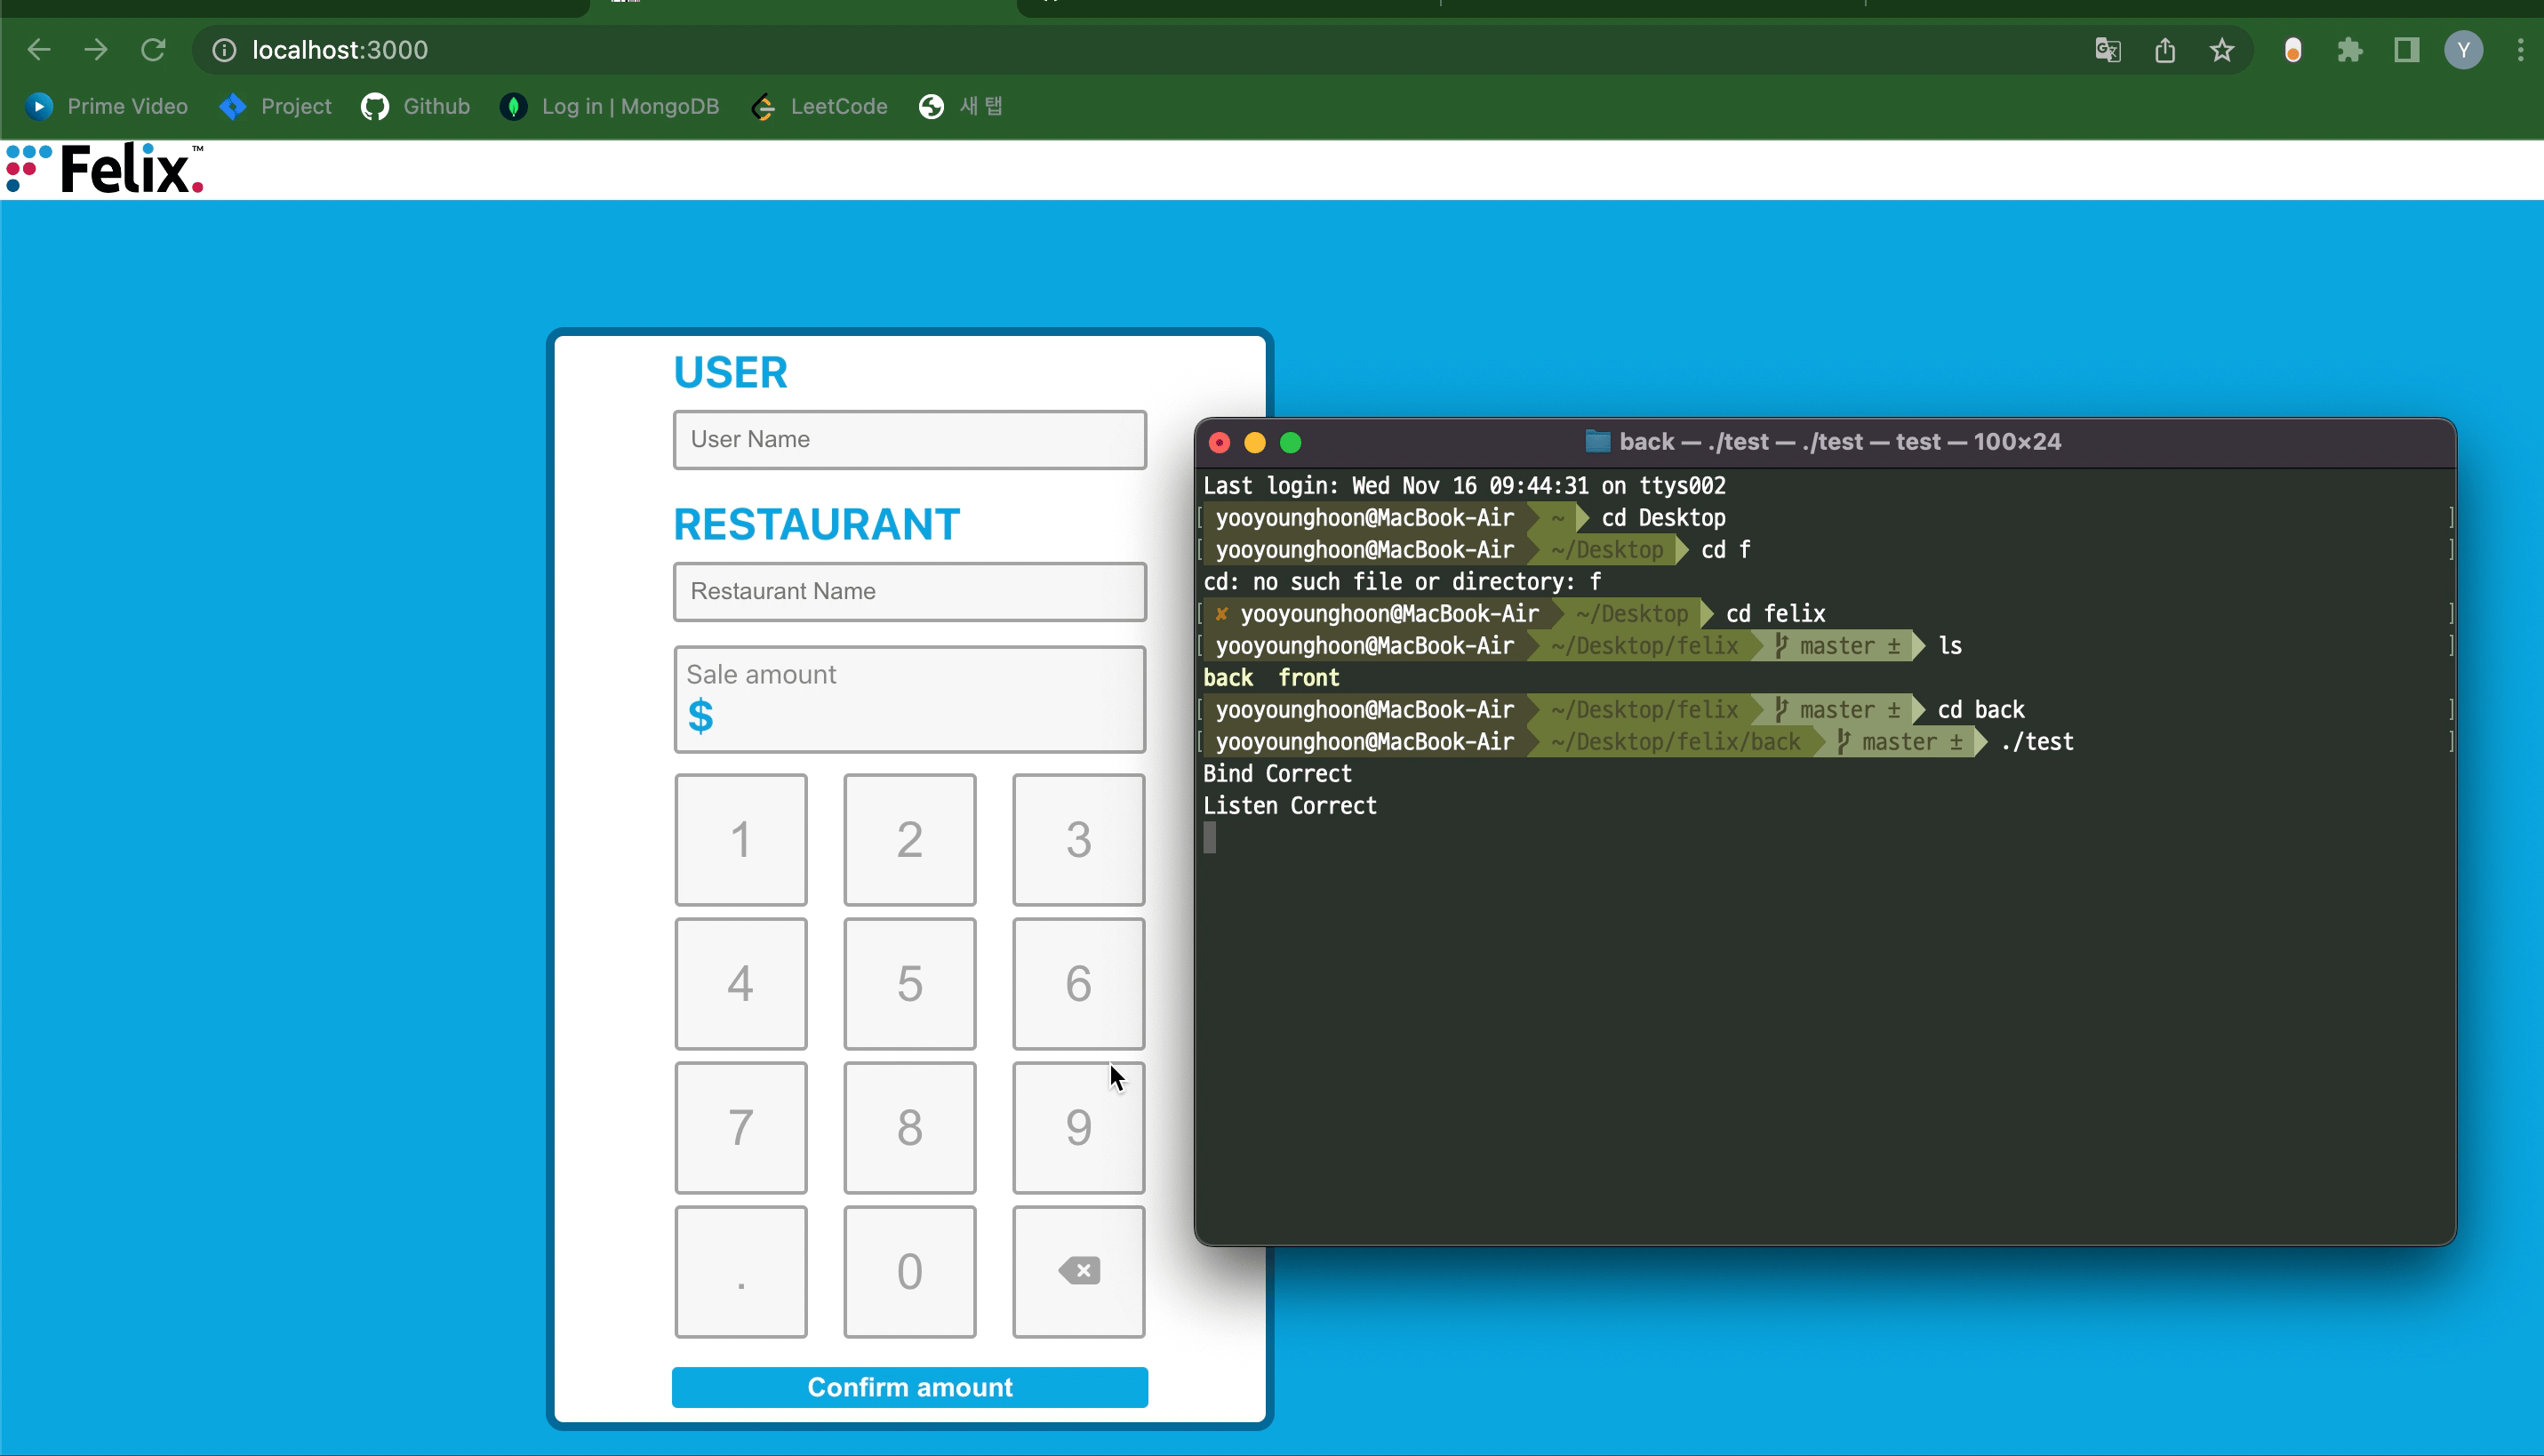This screenshot has height=1456, width=2544.
Task: Click the backspace delete key on keypad
Action: 1078,1271
